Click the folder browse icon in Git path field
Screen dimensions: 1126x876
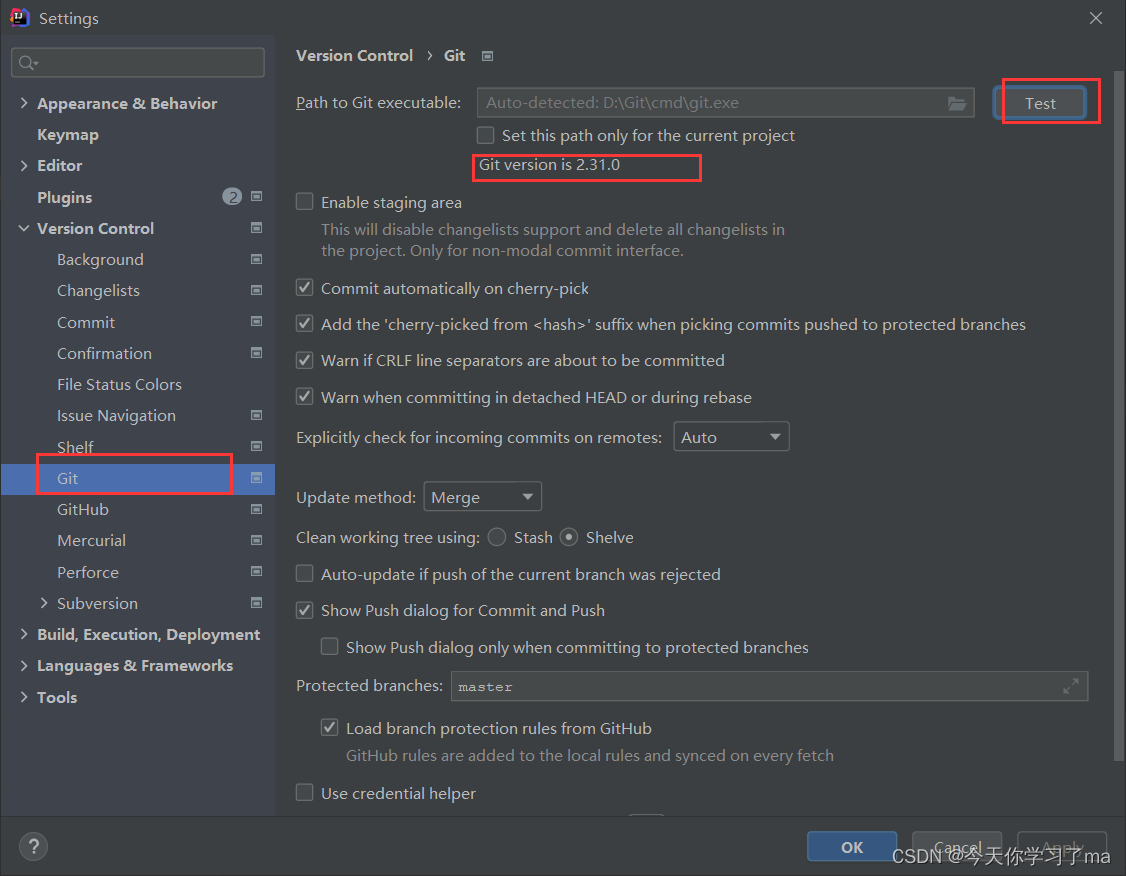(x=956, y=103)
